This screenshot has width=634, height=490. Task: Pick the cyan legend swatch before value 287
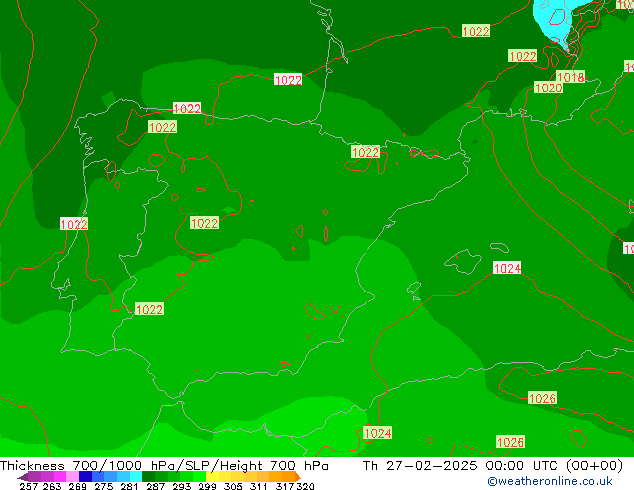point(136,477)
